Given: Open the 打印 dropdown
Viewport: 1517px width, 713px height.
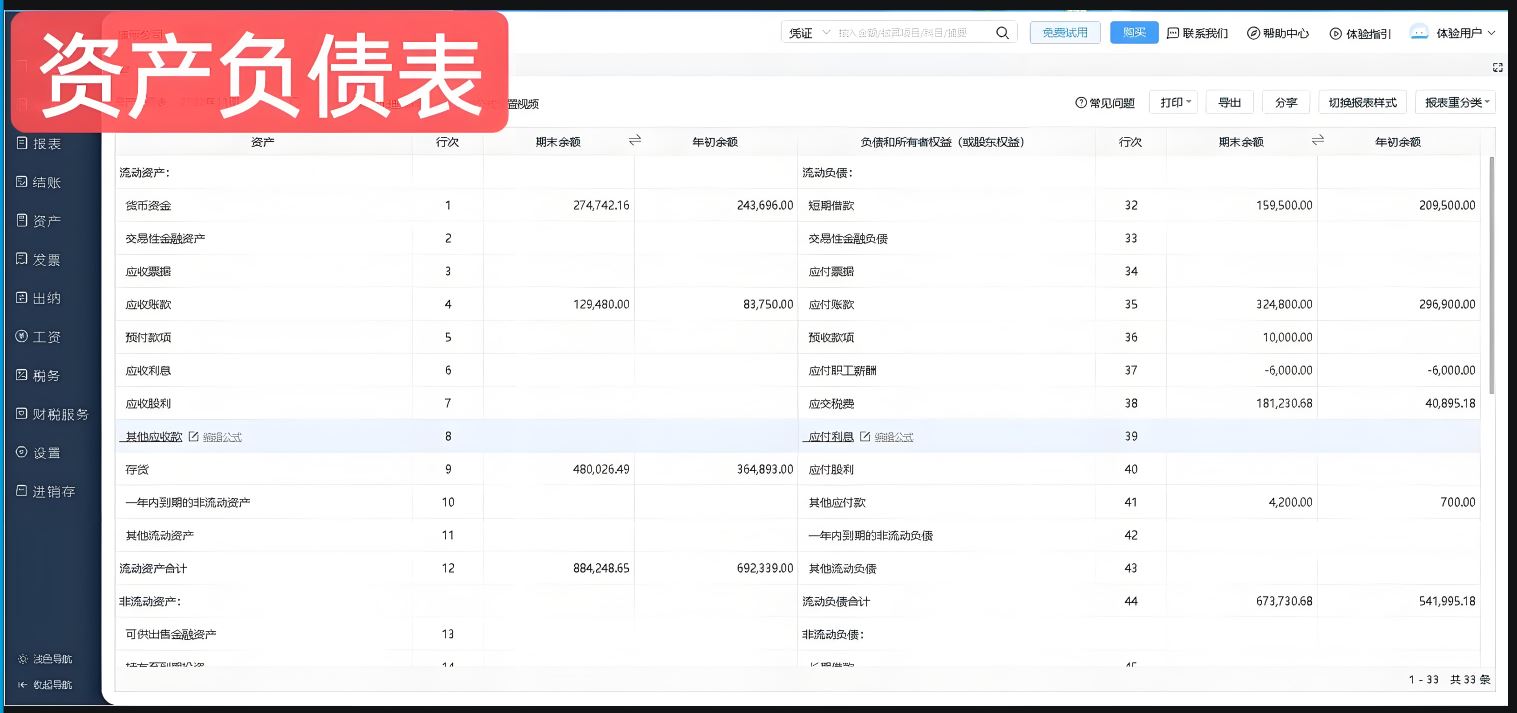Looking at the screenshot, I should [x=1173, y=102].
